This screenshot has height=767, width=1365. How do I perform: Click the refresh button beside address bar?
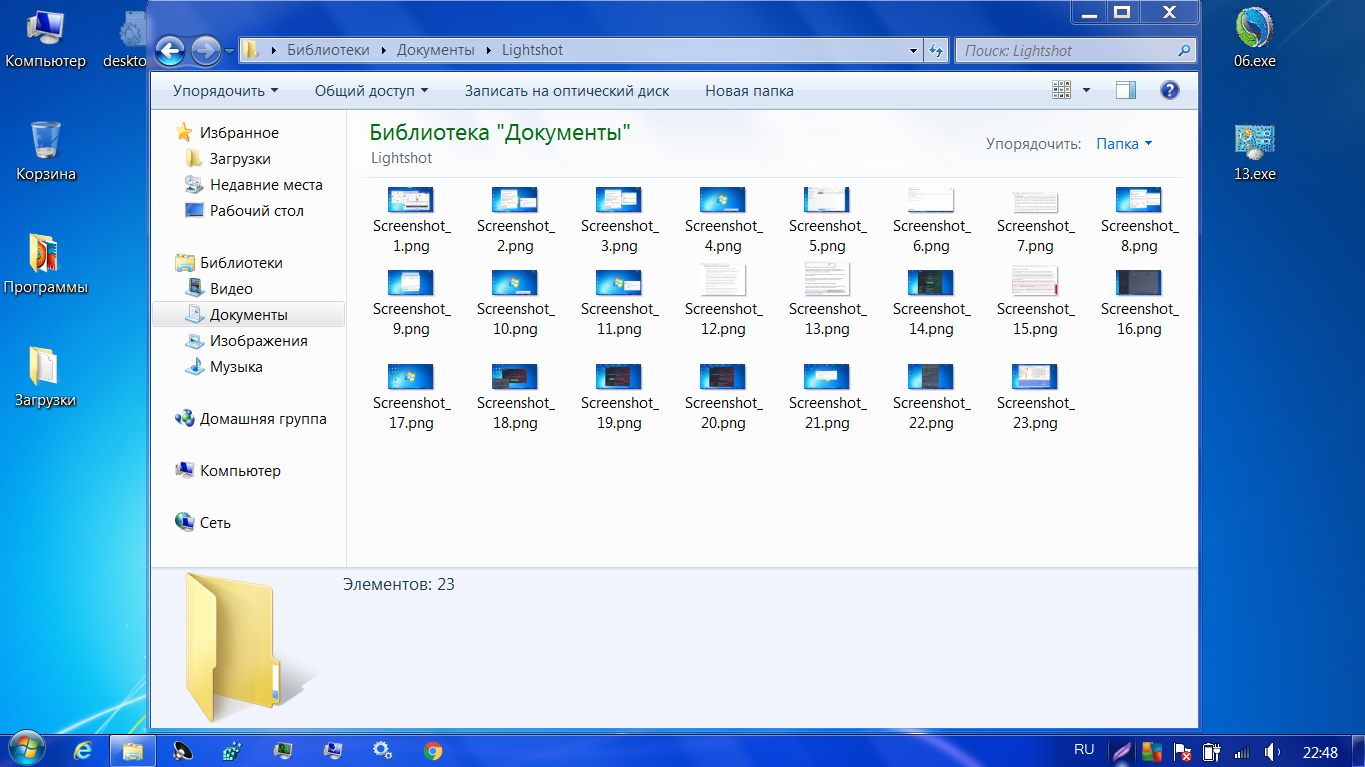[936, 50]
